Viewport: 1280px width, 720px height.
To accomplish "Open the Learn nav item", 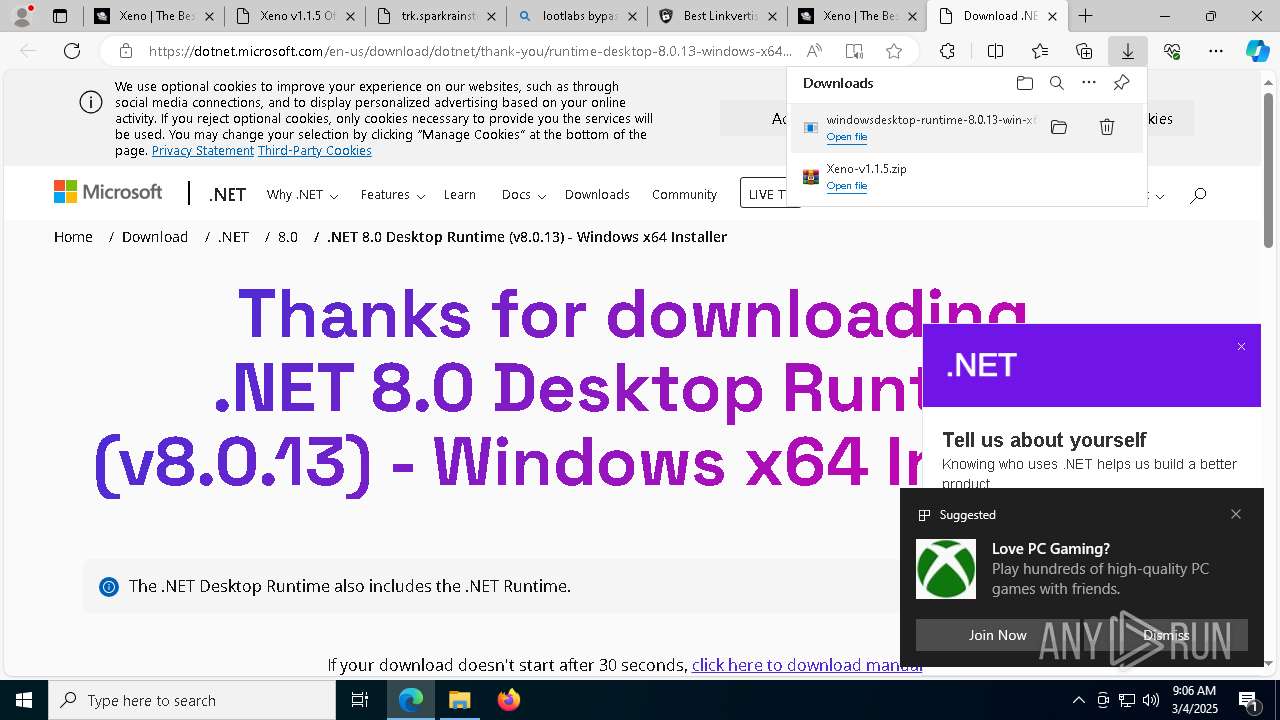I will point(460,195).
